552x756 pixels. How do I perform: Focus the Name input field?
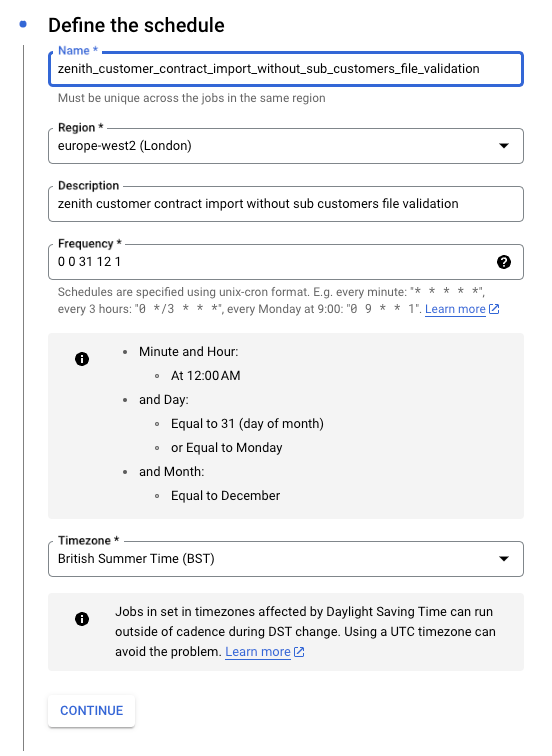[286, 69]
